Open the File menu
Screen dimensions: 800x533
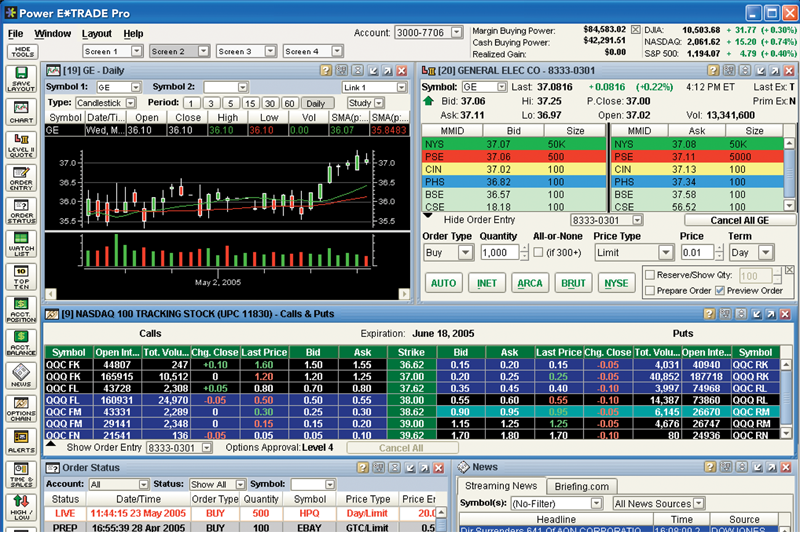coord(15,34)
